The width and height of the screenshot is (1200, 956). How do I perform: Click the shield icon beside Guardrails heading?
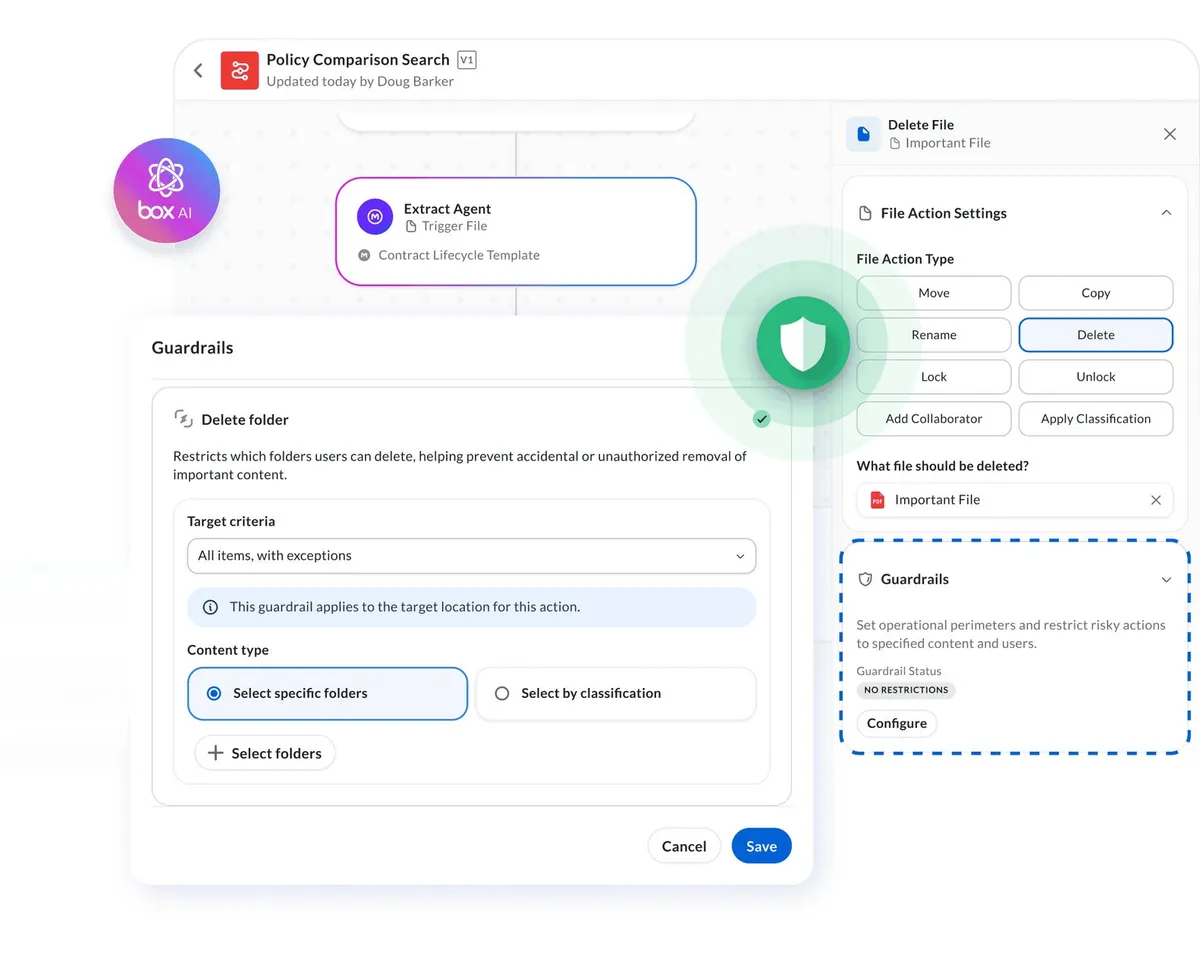coord(865,579)
